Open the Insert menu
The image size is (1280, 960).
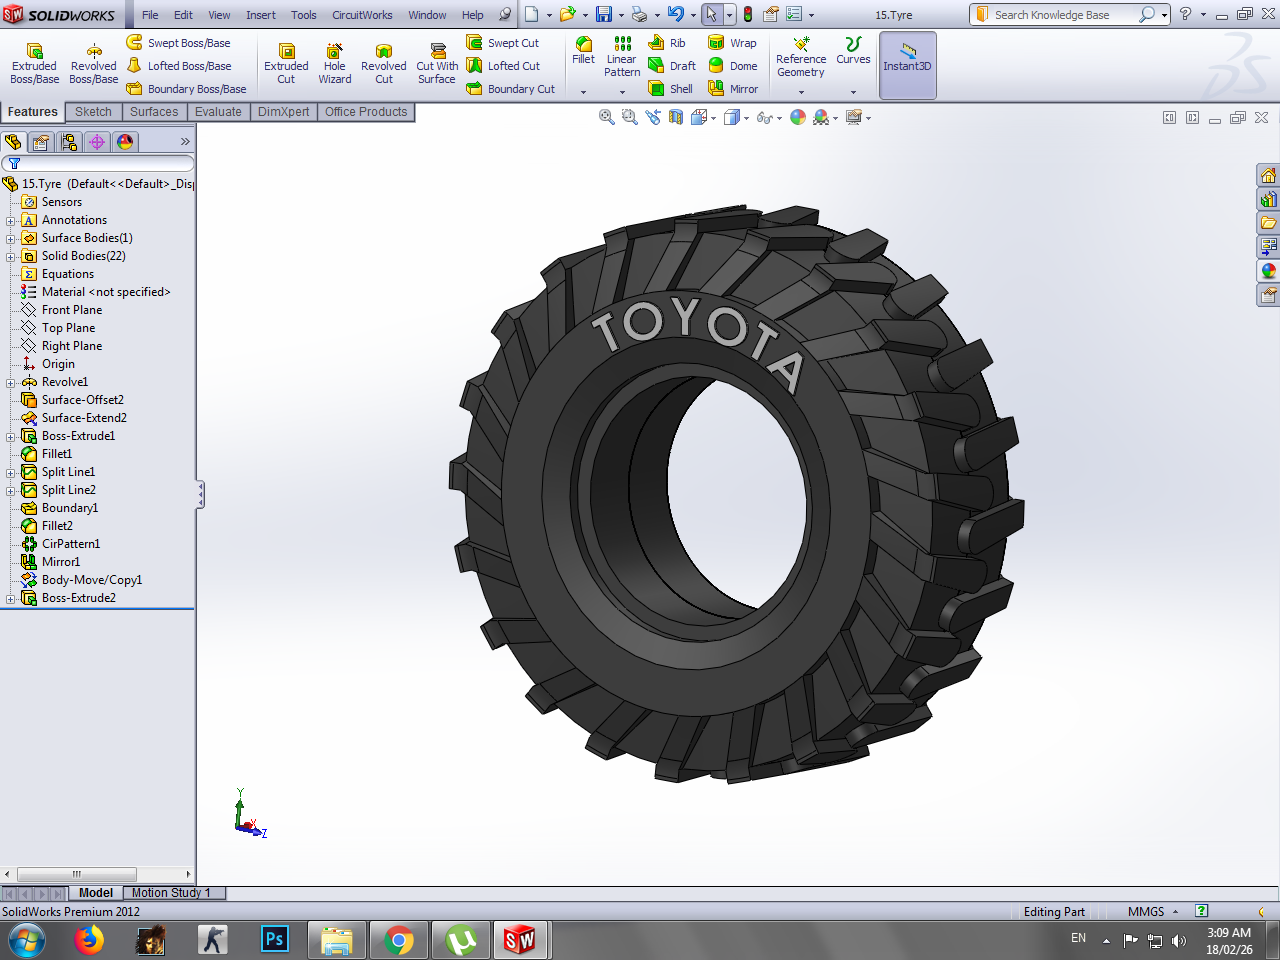(x=261, y=15)
